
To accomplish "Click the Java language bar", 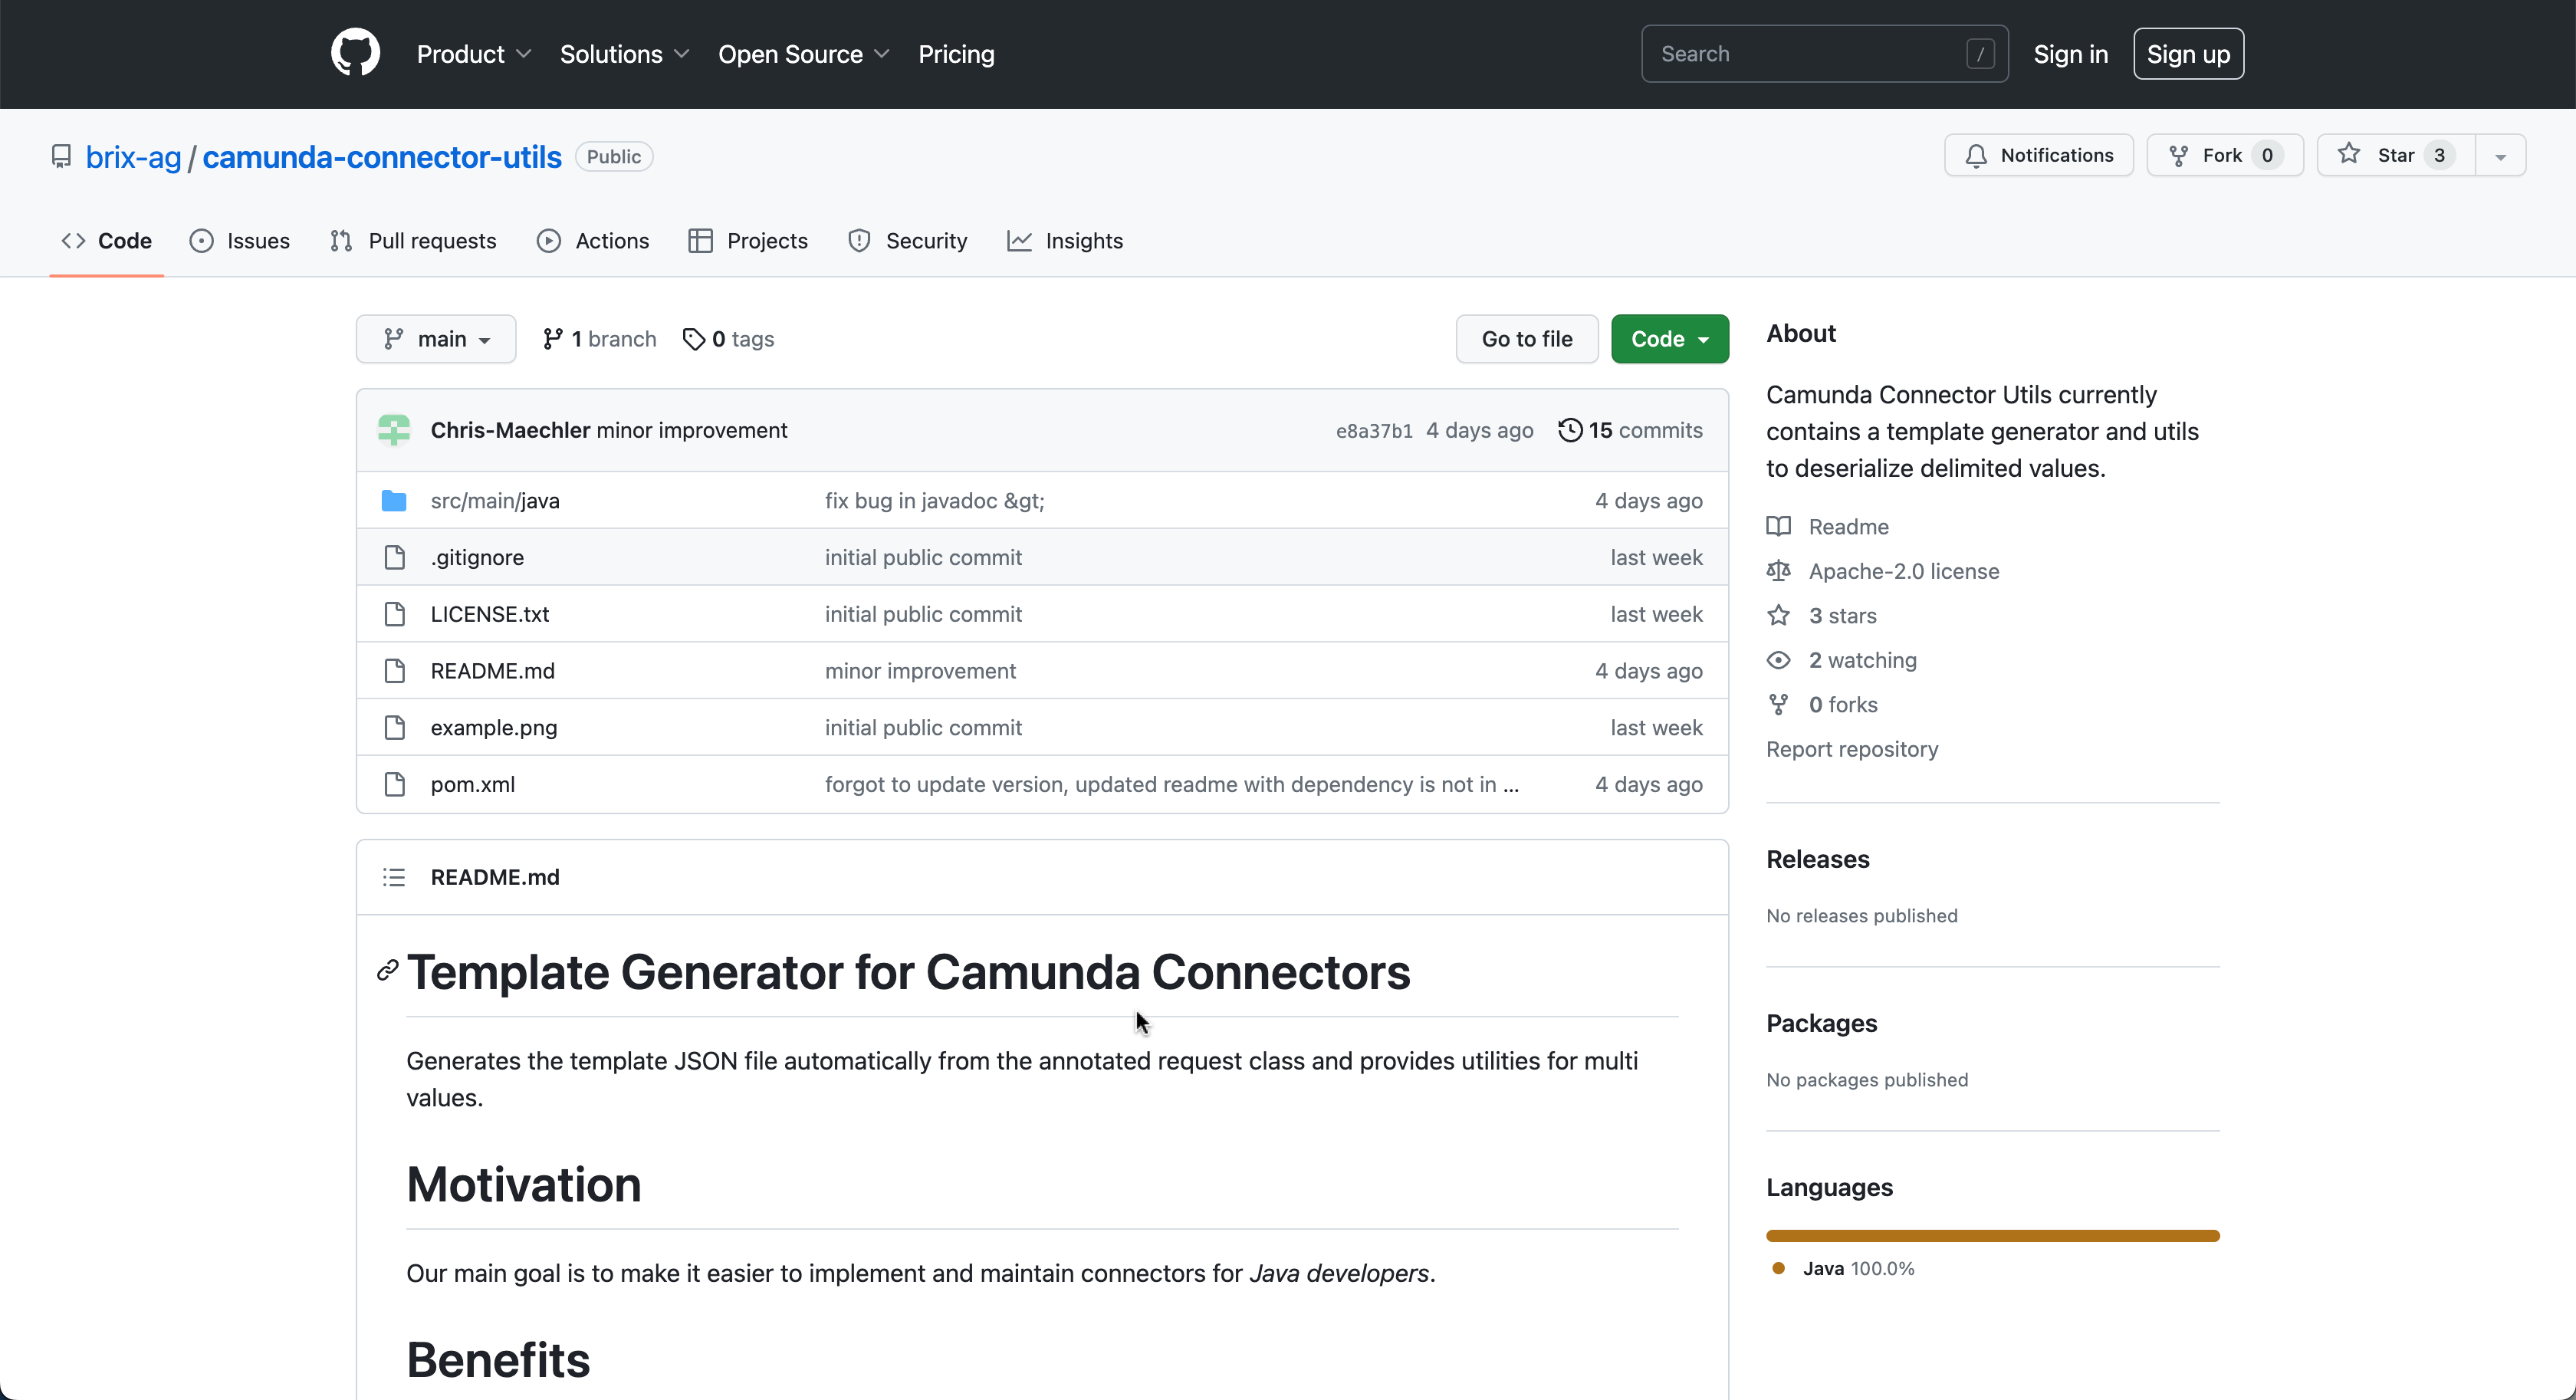I will point(1992,1236).
